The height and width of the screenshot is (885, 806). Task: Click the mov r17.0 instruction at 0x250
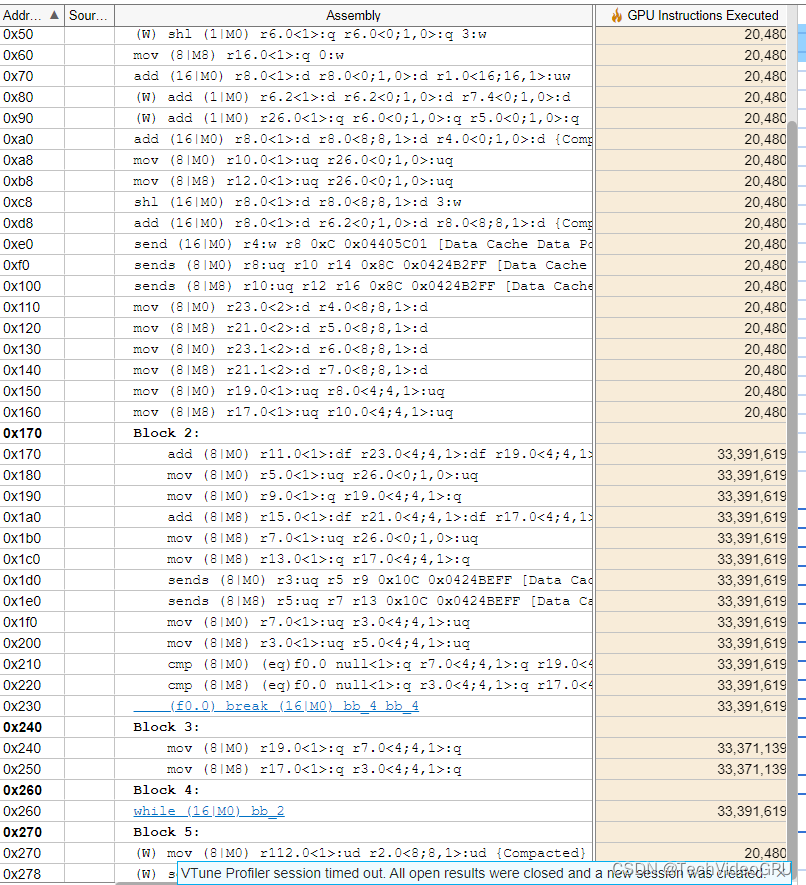[x=314, y=769]
